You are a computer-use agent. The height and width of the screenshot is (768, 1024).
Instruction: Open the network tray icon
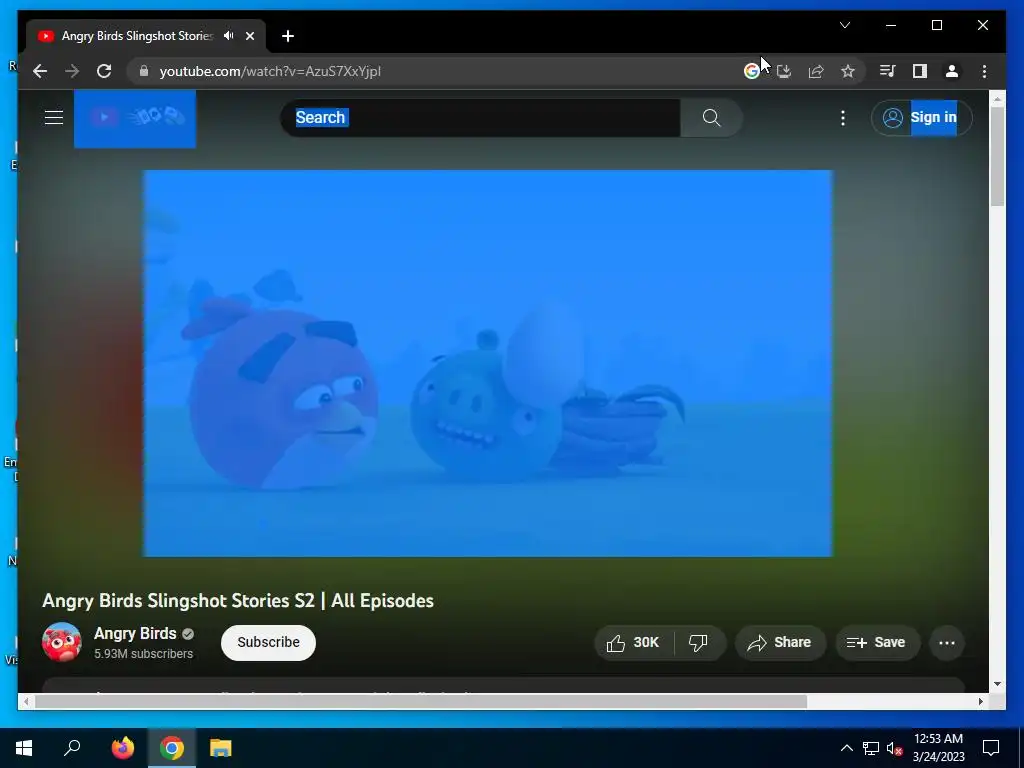coord(871,748)
